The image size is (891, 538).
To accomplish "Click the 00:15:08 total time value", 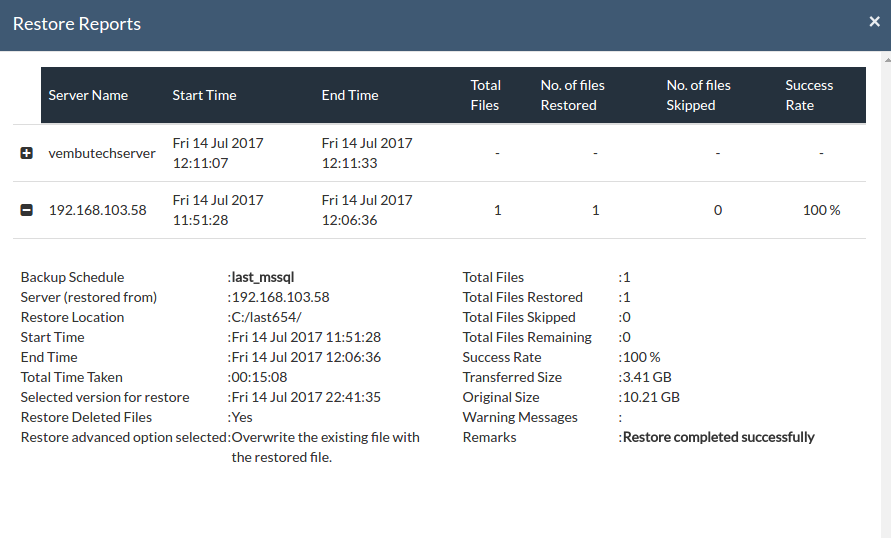I will pos(259,377).
